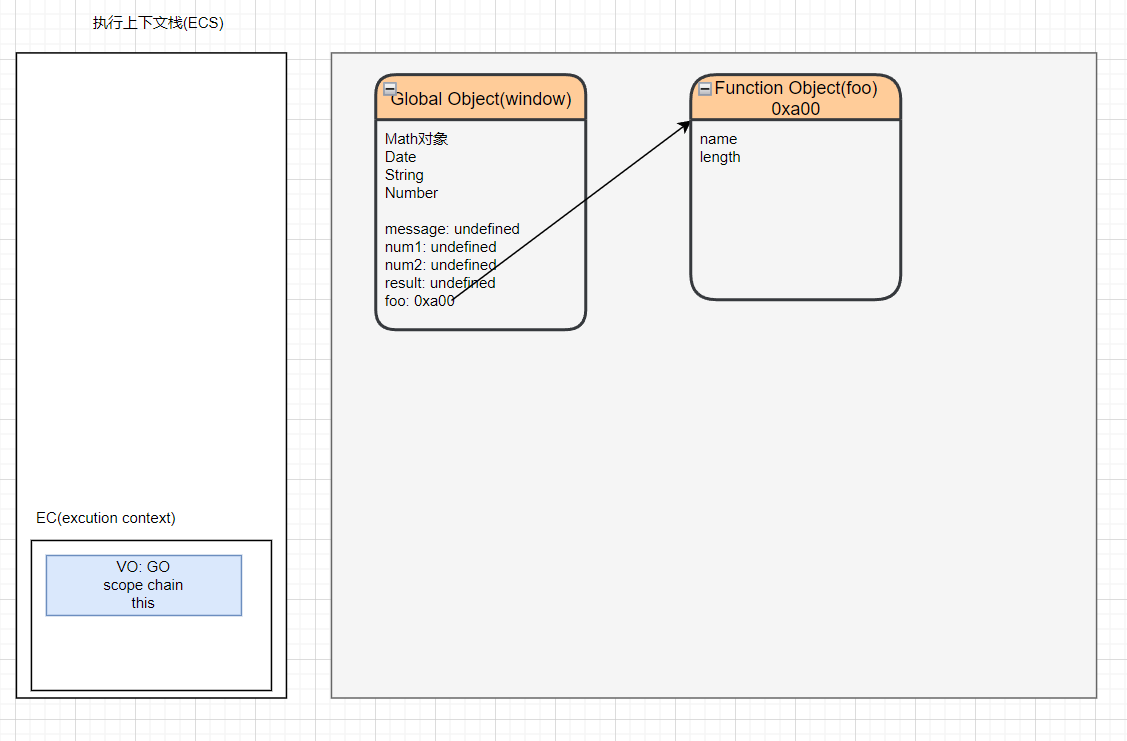Select the EC(excution context) label

(106, 518)
